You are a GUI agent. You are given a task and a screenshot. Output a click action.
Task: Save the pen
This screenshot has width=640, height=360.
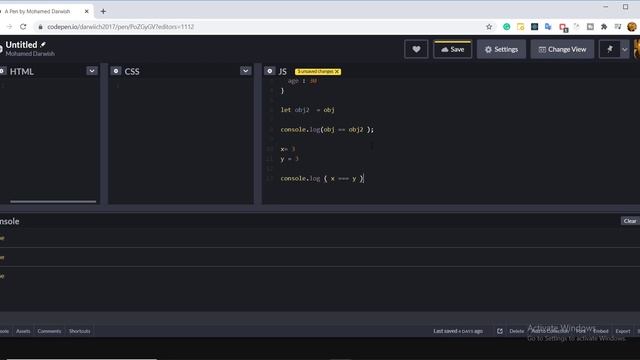tap(452, 49)
